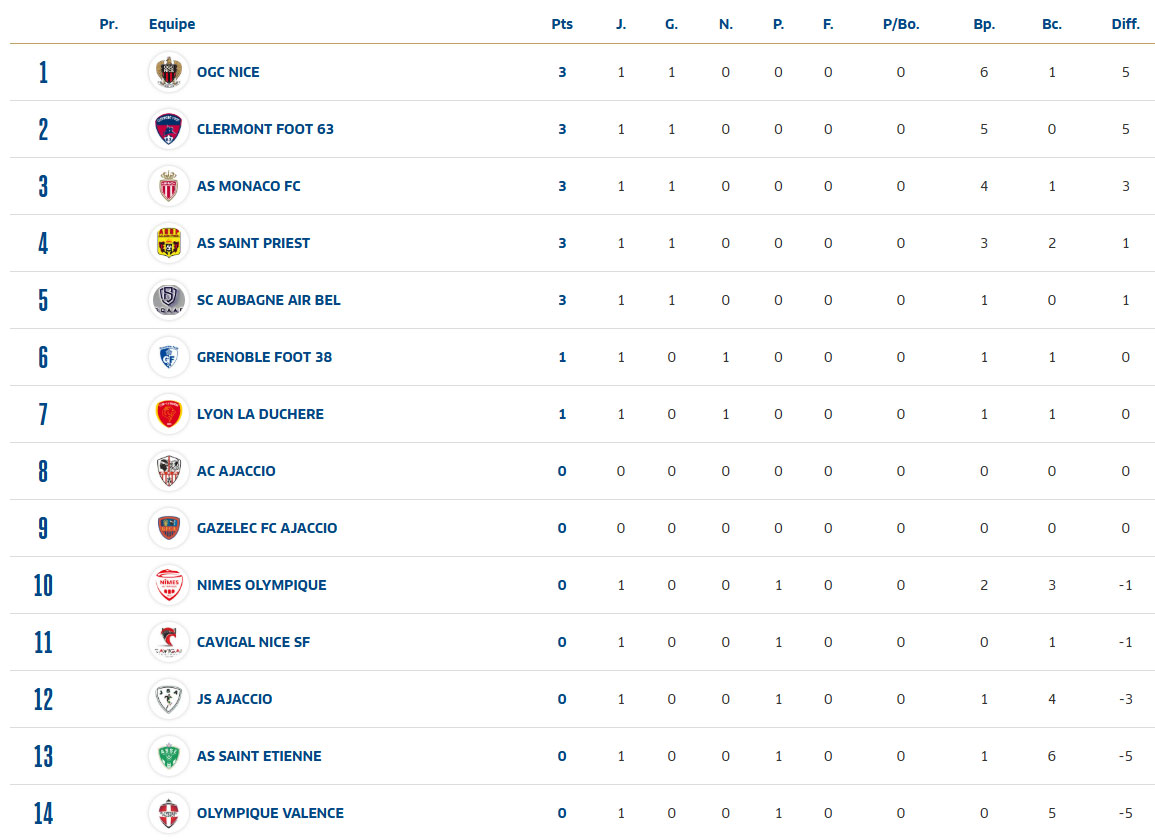
Task: Select the GRENOBLE FOOT 38 team name
Action: click(264, 357)
